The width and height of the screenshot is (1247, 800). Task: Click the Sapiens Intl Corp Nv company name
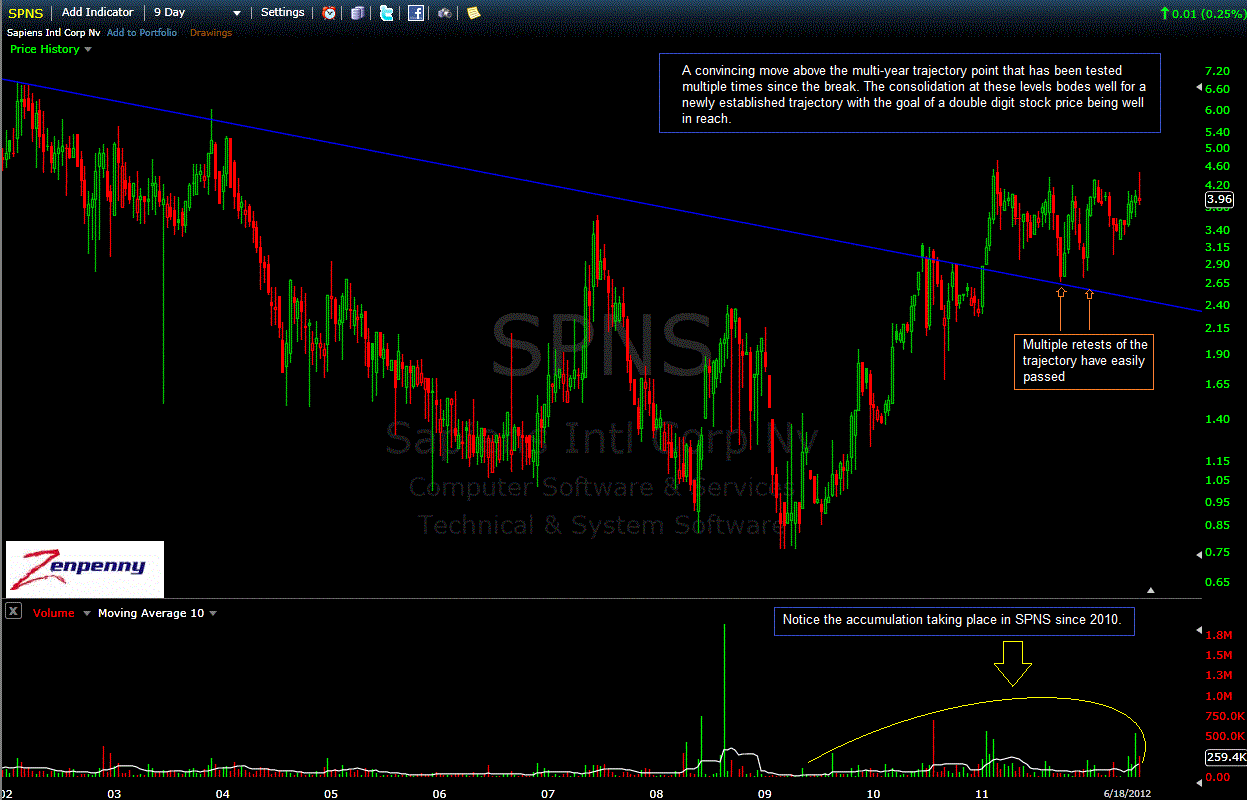(x=53, y=33)
